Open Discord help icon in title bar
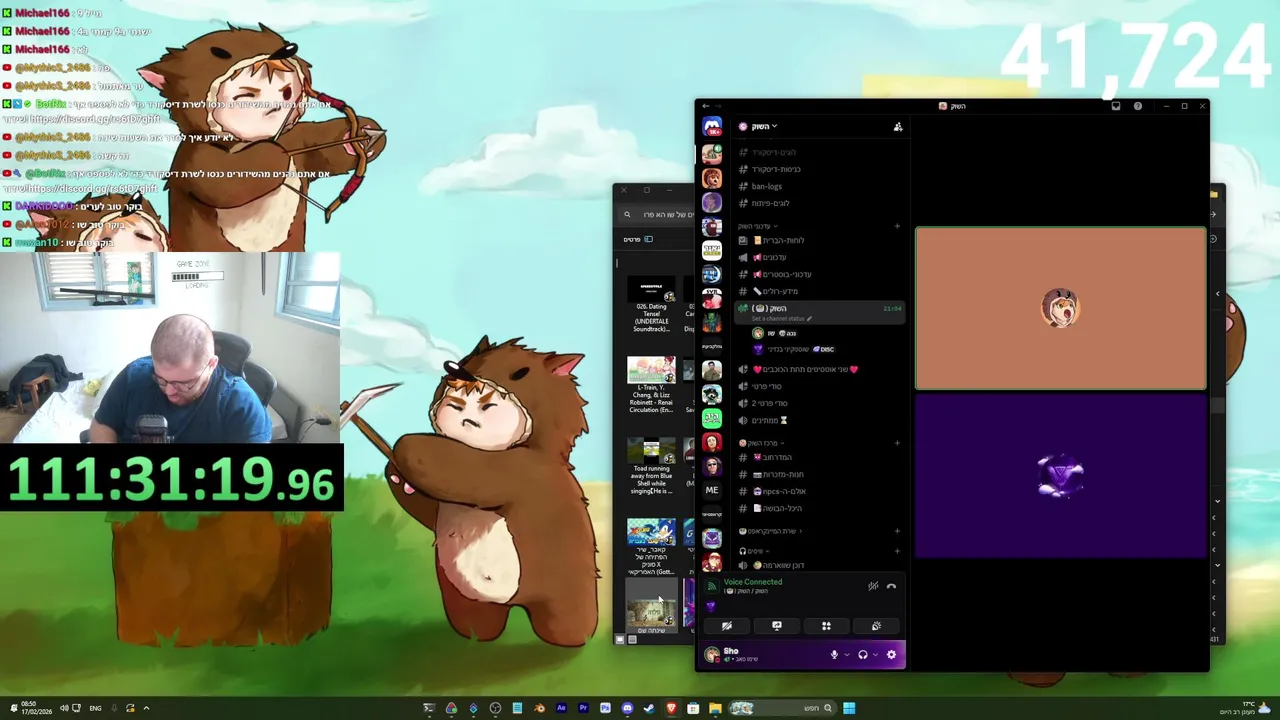Image resolution: width=1280 pixels, height=720 pixels. pyautogui.click(x=1138, y=106)
